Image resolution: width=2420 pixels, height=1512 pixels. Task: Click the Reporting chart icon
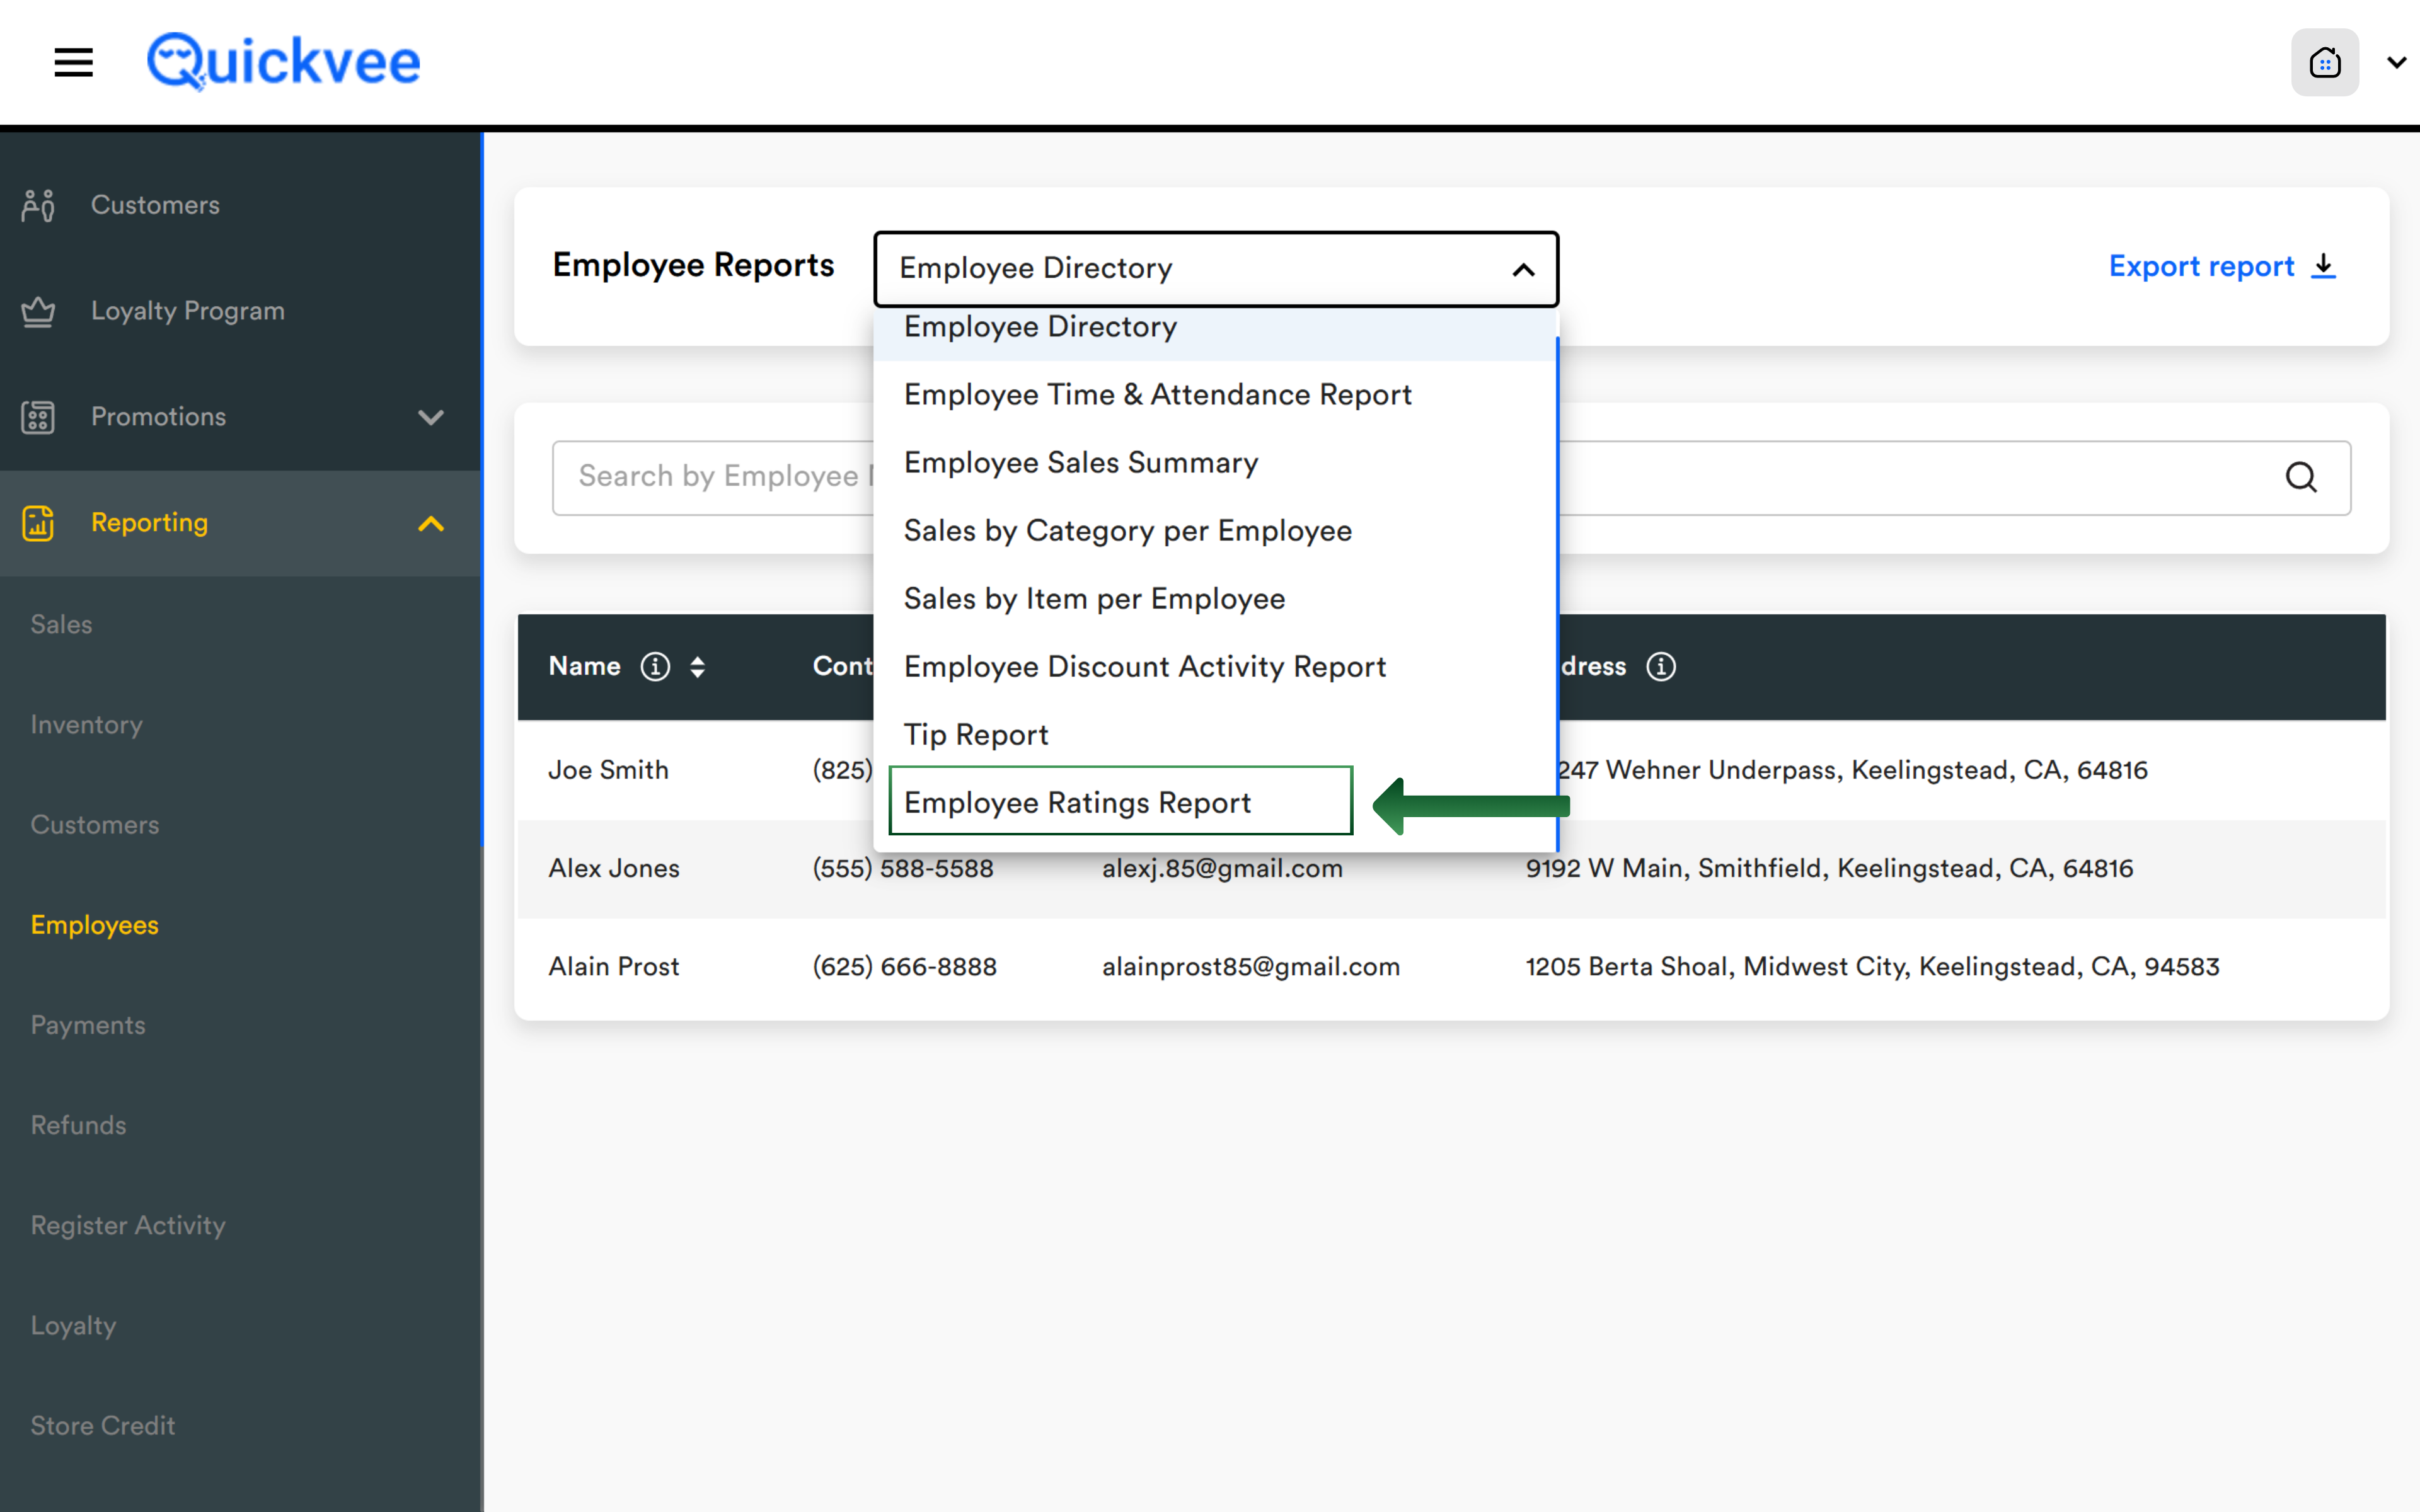(x=38, y=523)
